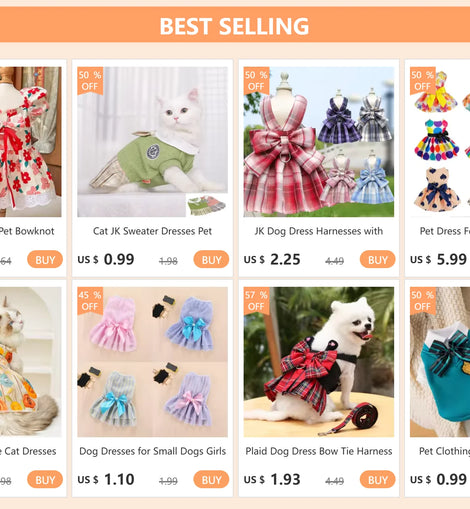470x509 pixels.
Task: Open the white dog plaid harness image
Action: tap(319, 362)
